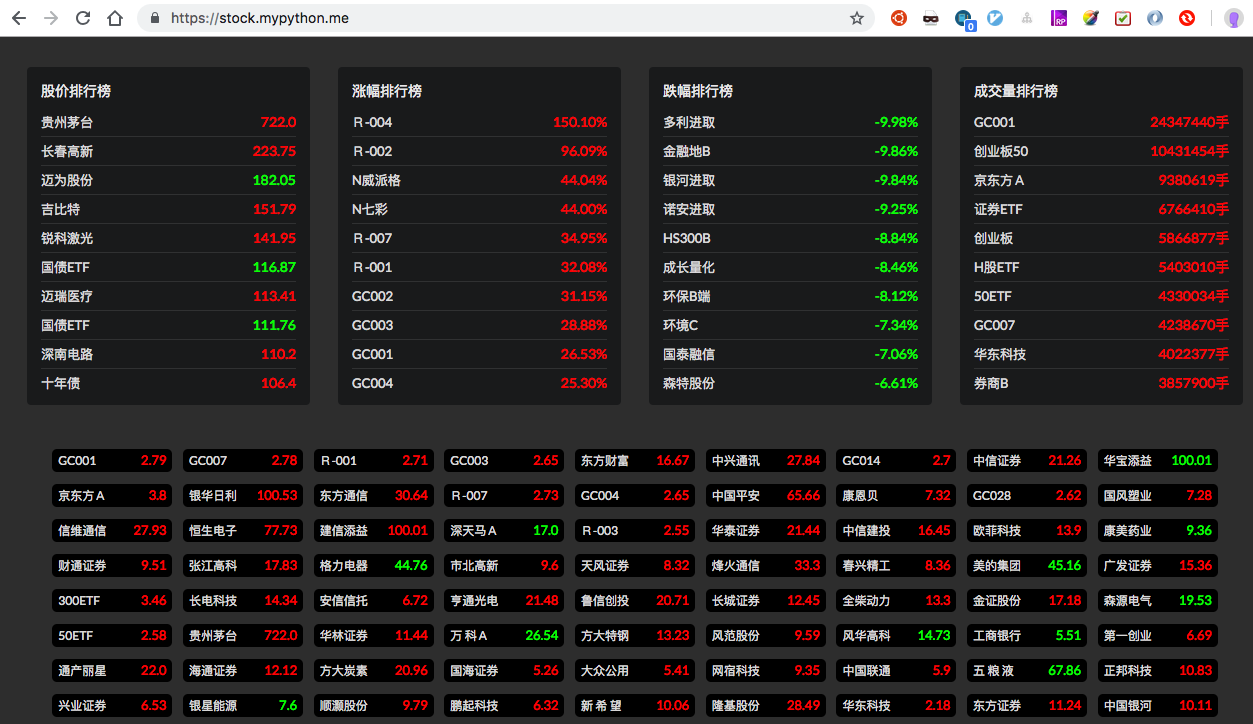
Task: Click the red sync arrows extension
Action: click(x=1187, y=18)
